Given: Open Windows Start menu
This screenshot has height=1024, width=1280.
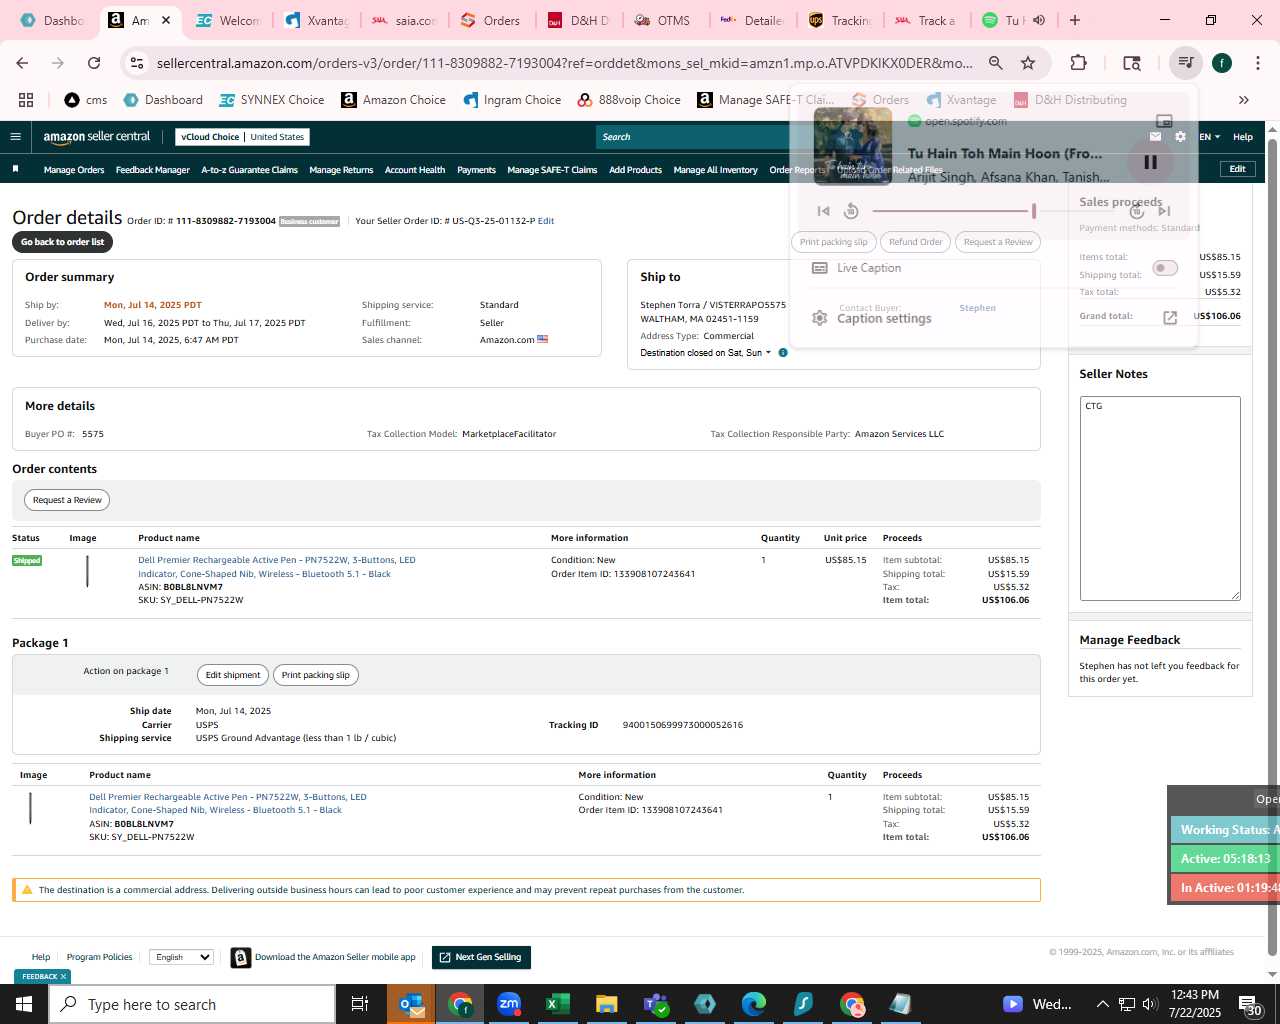Looking at the screenshot, I should (x=23, y=1004).
